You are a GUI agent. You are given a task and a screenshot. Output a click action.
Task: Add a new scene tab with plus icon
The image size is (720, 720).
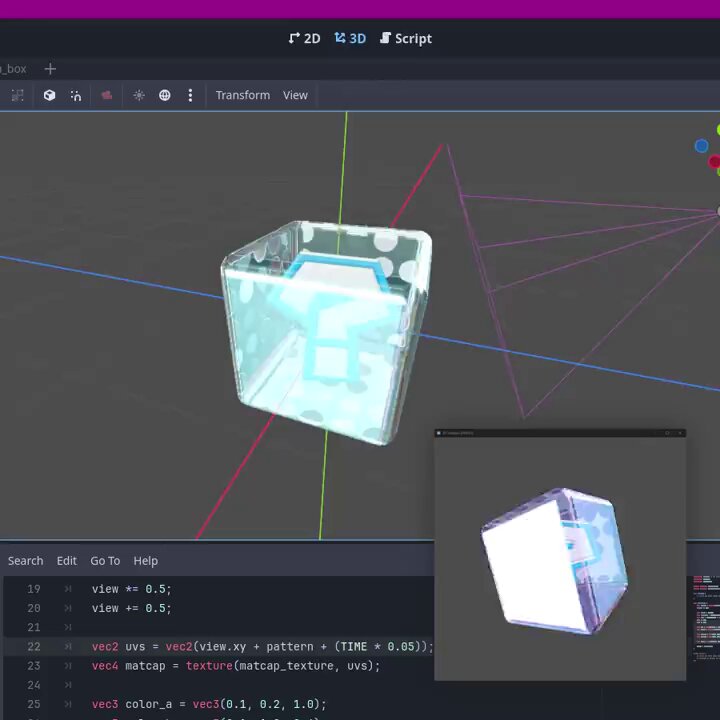tap(51, 69)
